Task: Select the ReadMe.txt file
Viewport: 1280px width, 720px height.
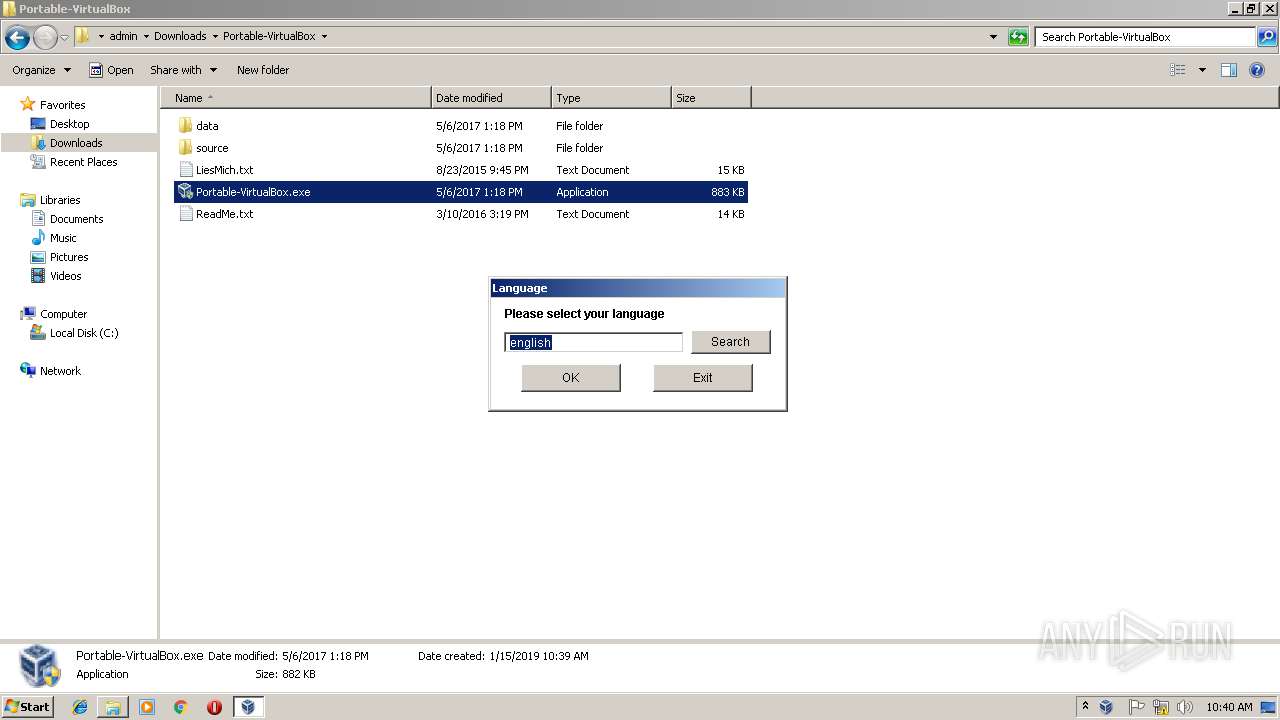Action: coord(461,214)
